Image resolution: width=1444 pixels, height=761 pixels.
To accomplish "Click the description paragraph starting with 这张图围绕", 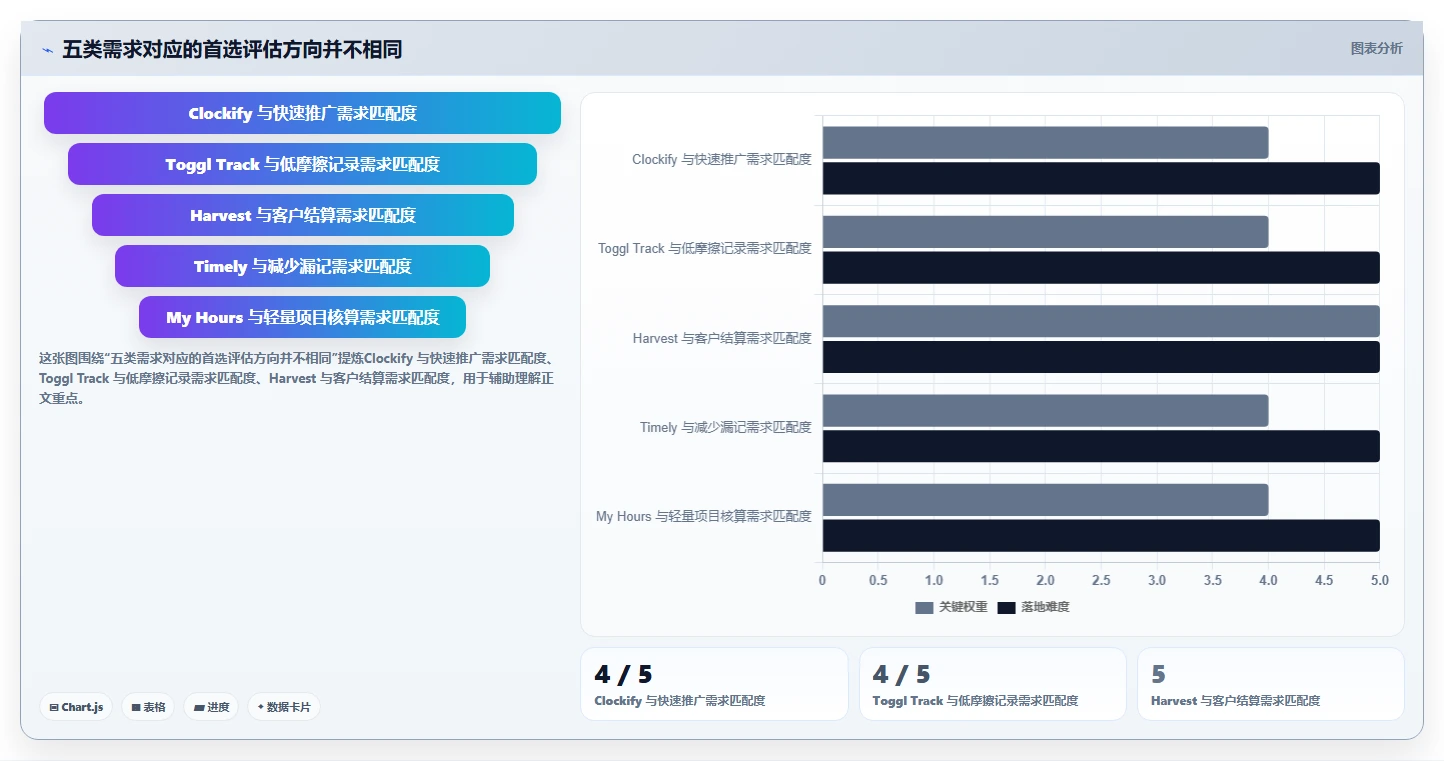I will 297,378.
